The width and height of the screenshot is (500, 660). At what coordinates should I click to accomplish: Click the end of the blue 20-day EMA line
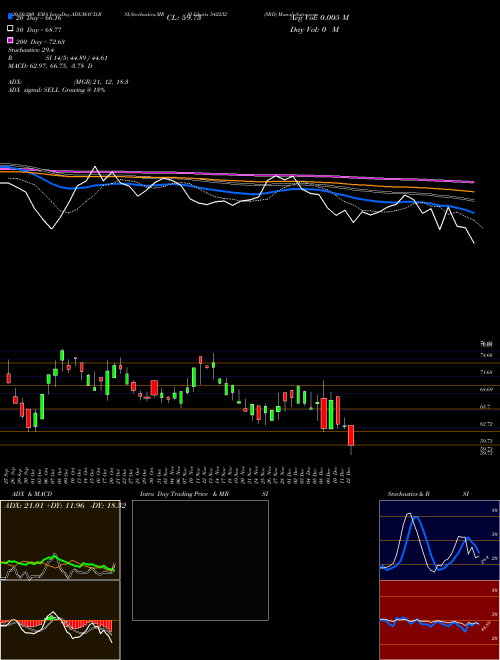click(x=474, y=213)
